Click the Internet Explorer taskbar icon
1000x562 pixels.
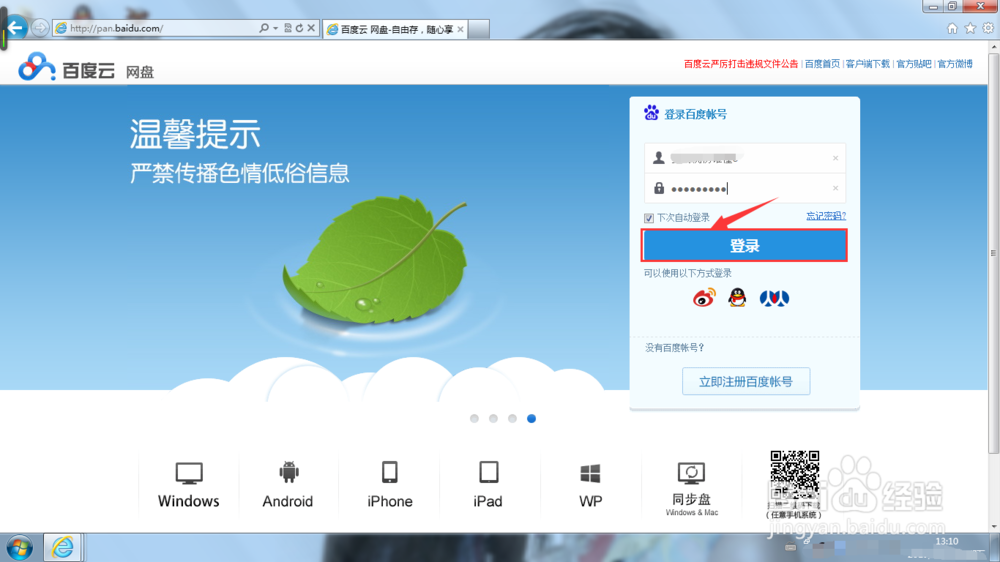[x=62, y=547]
